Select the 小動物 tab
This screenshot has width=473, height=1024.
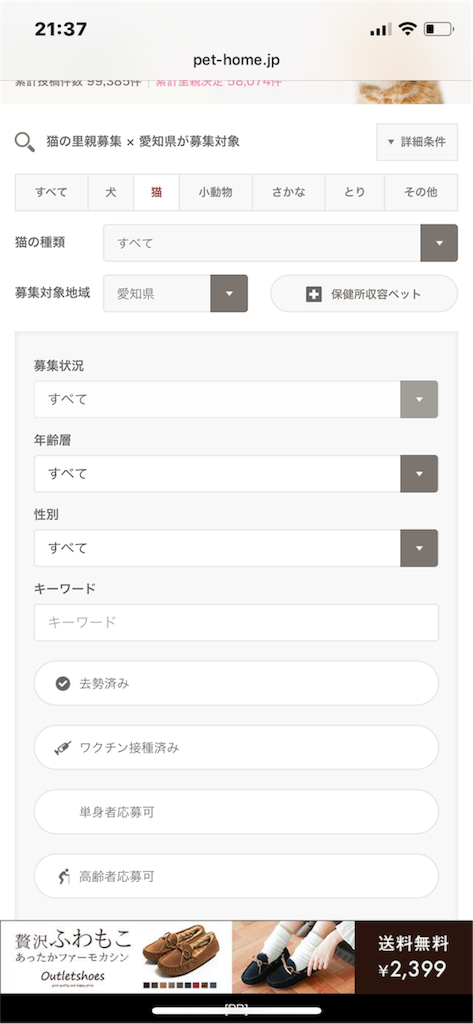coord(216,193)
